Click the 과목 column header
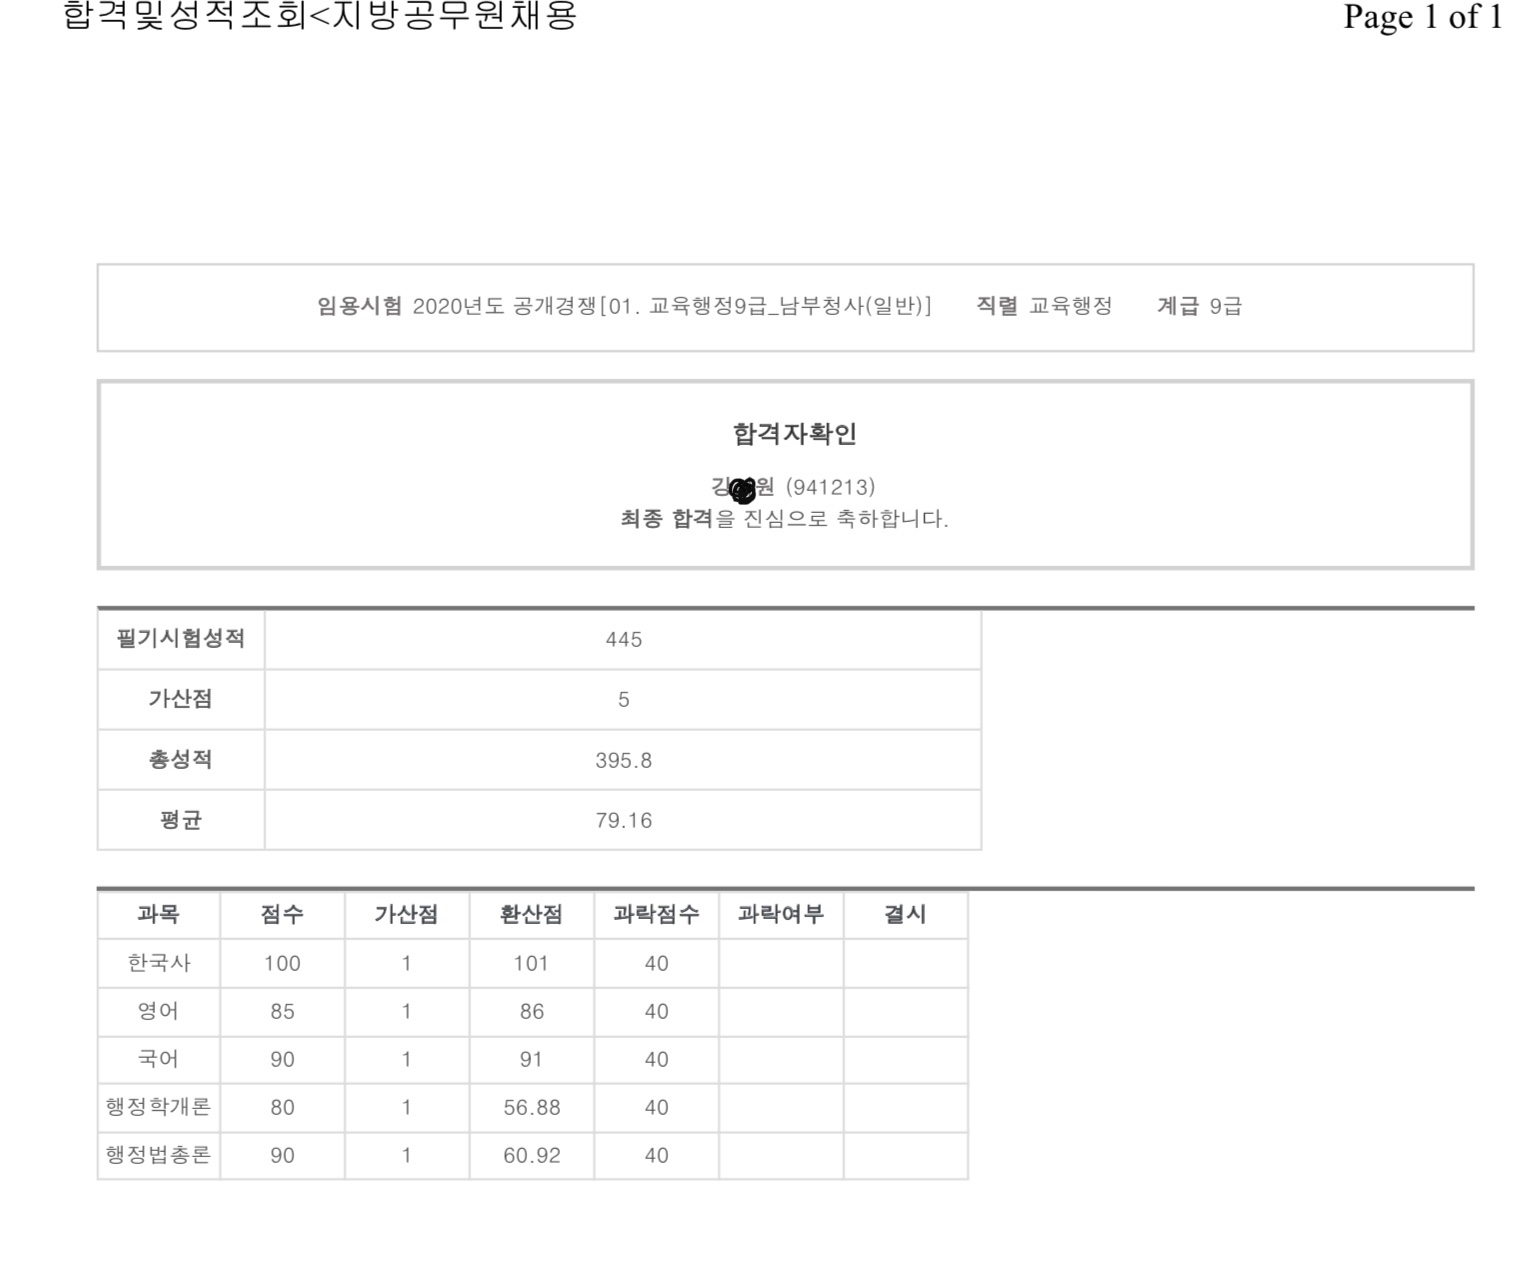Screen dimensions: 1536x1270 158,914
